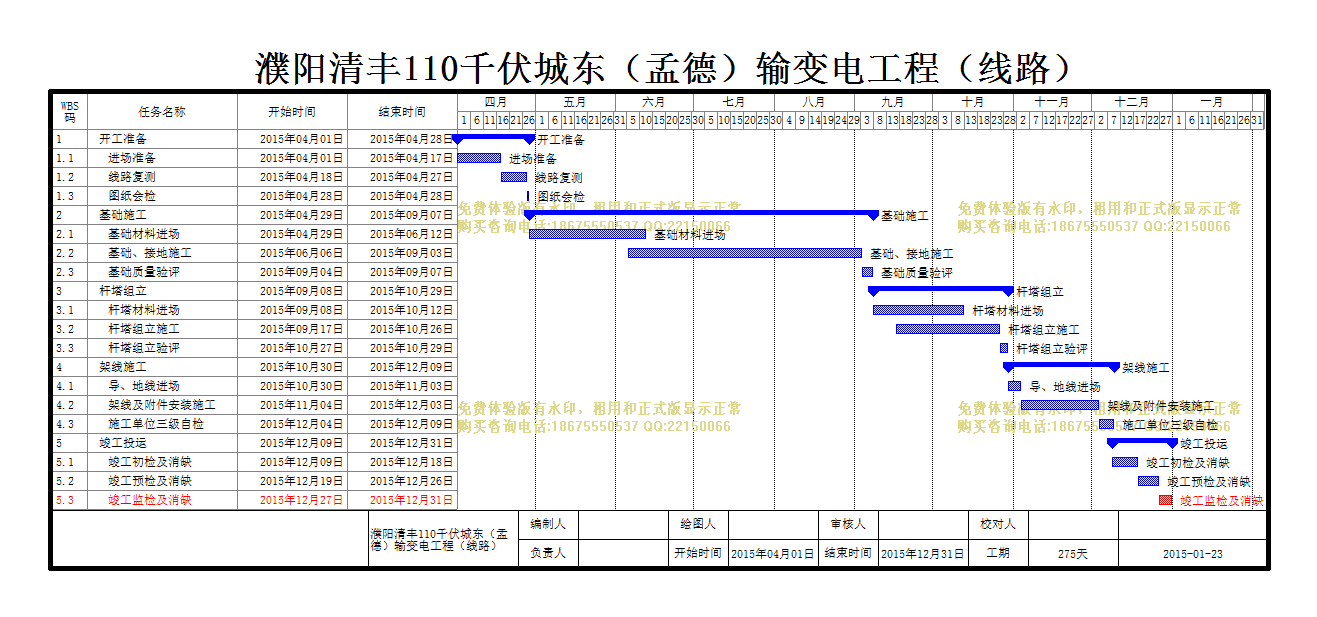The height and width of the screenshot is (617, 1317).
Task: Click the blue Gantt bar for 进场准备
Action: click(479, 158)
